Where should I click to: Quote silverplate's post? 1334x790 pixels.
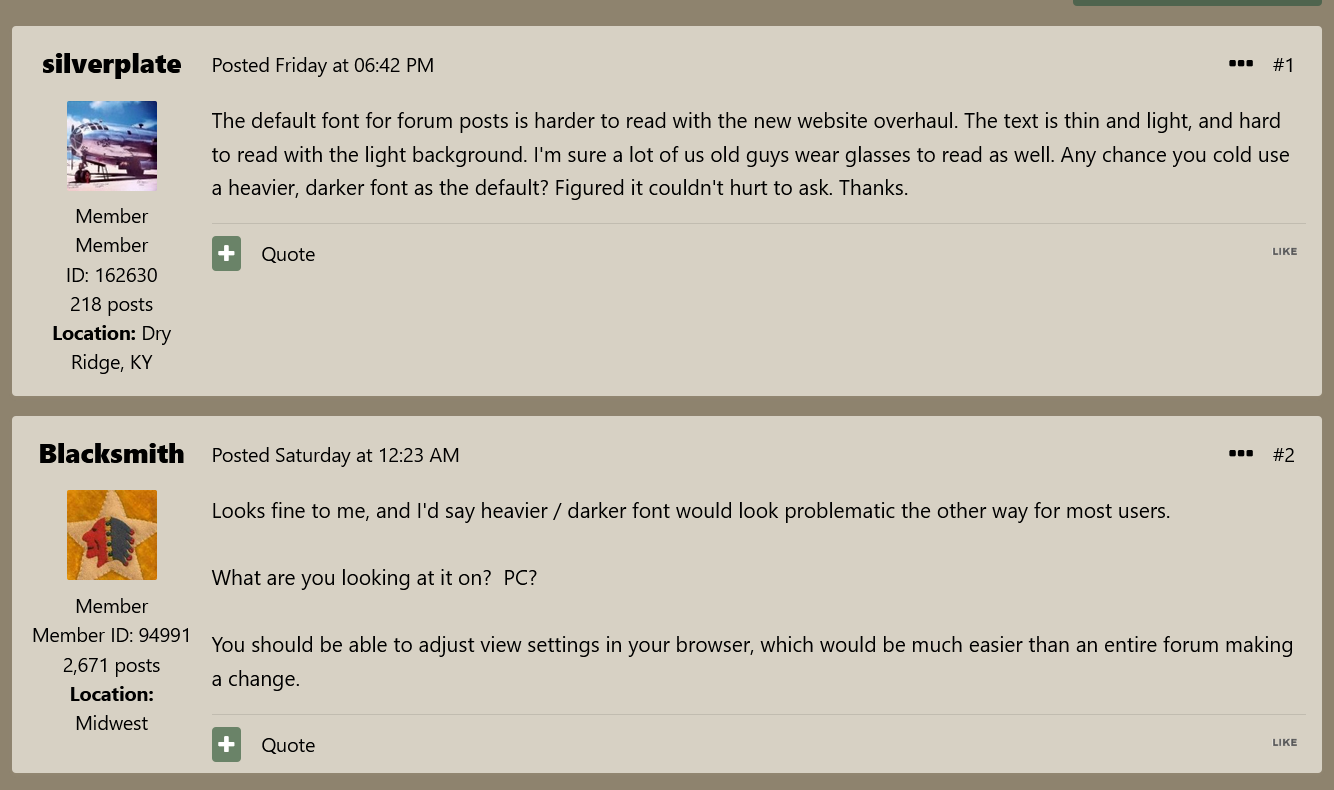[288, 254]
